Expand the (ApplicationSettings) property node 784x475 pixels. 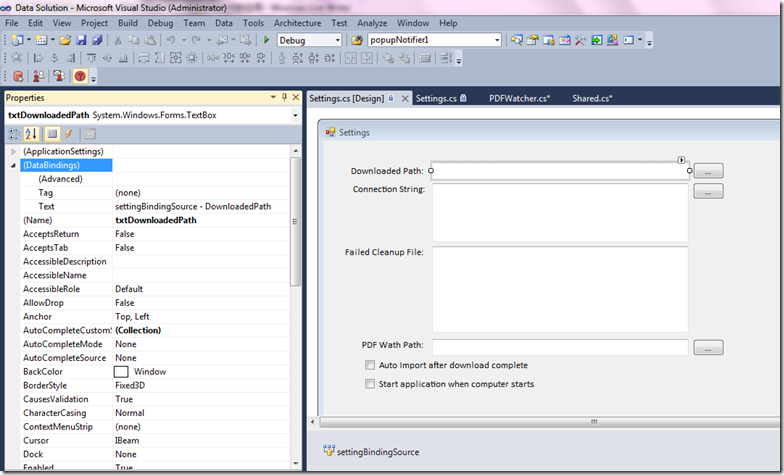[14, 152]
